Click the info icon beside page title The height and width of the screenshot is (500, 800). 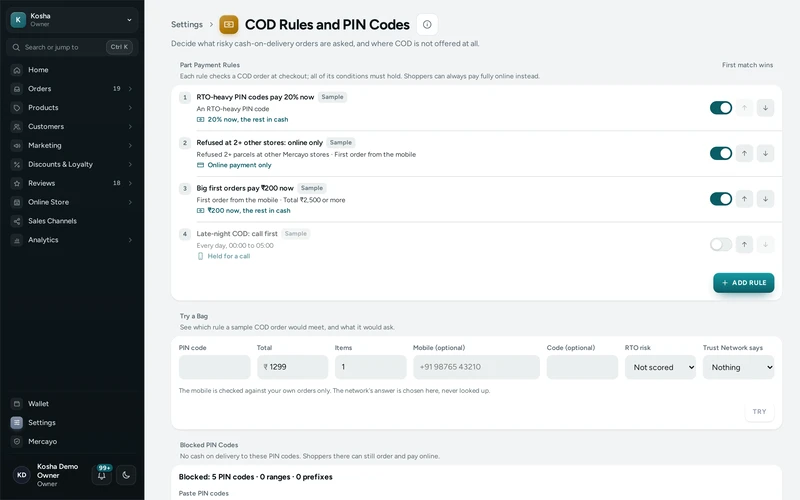pos(427,24)
